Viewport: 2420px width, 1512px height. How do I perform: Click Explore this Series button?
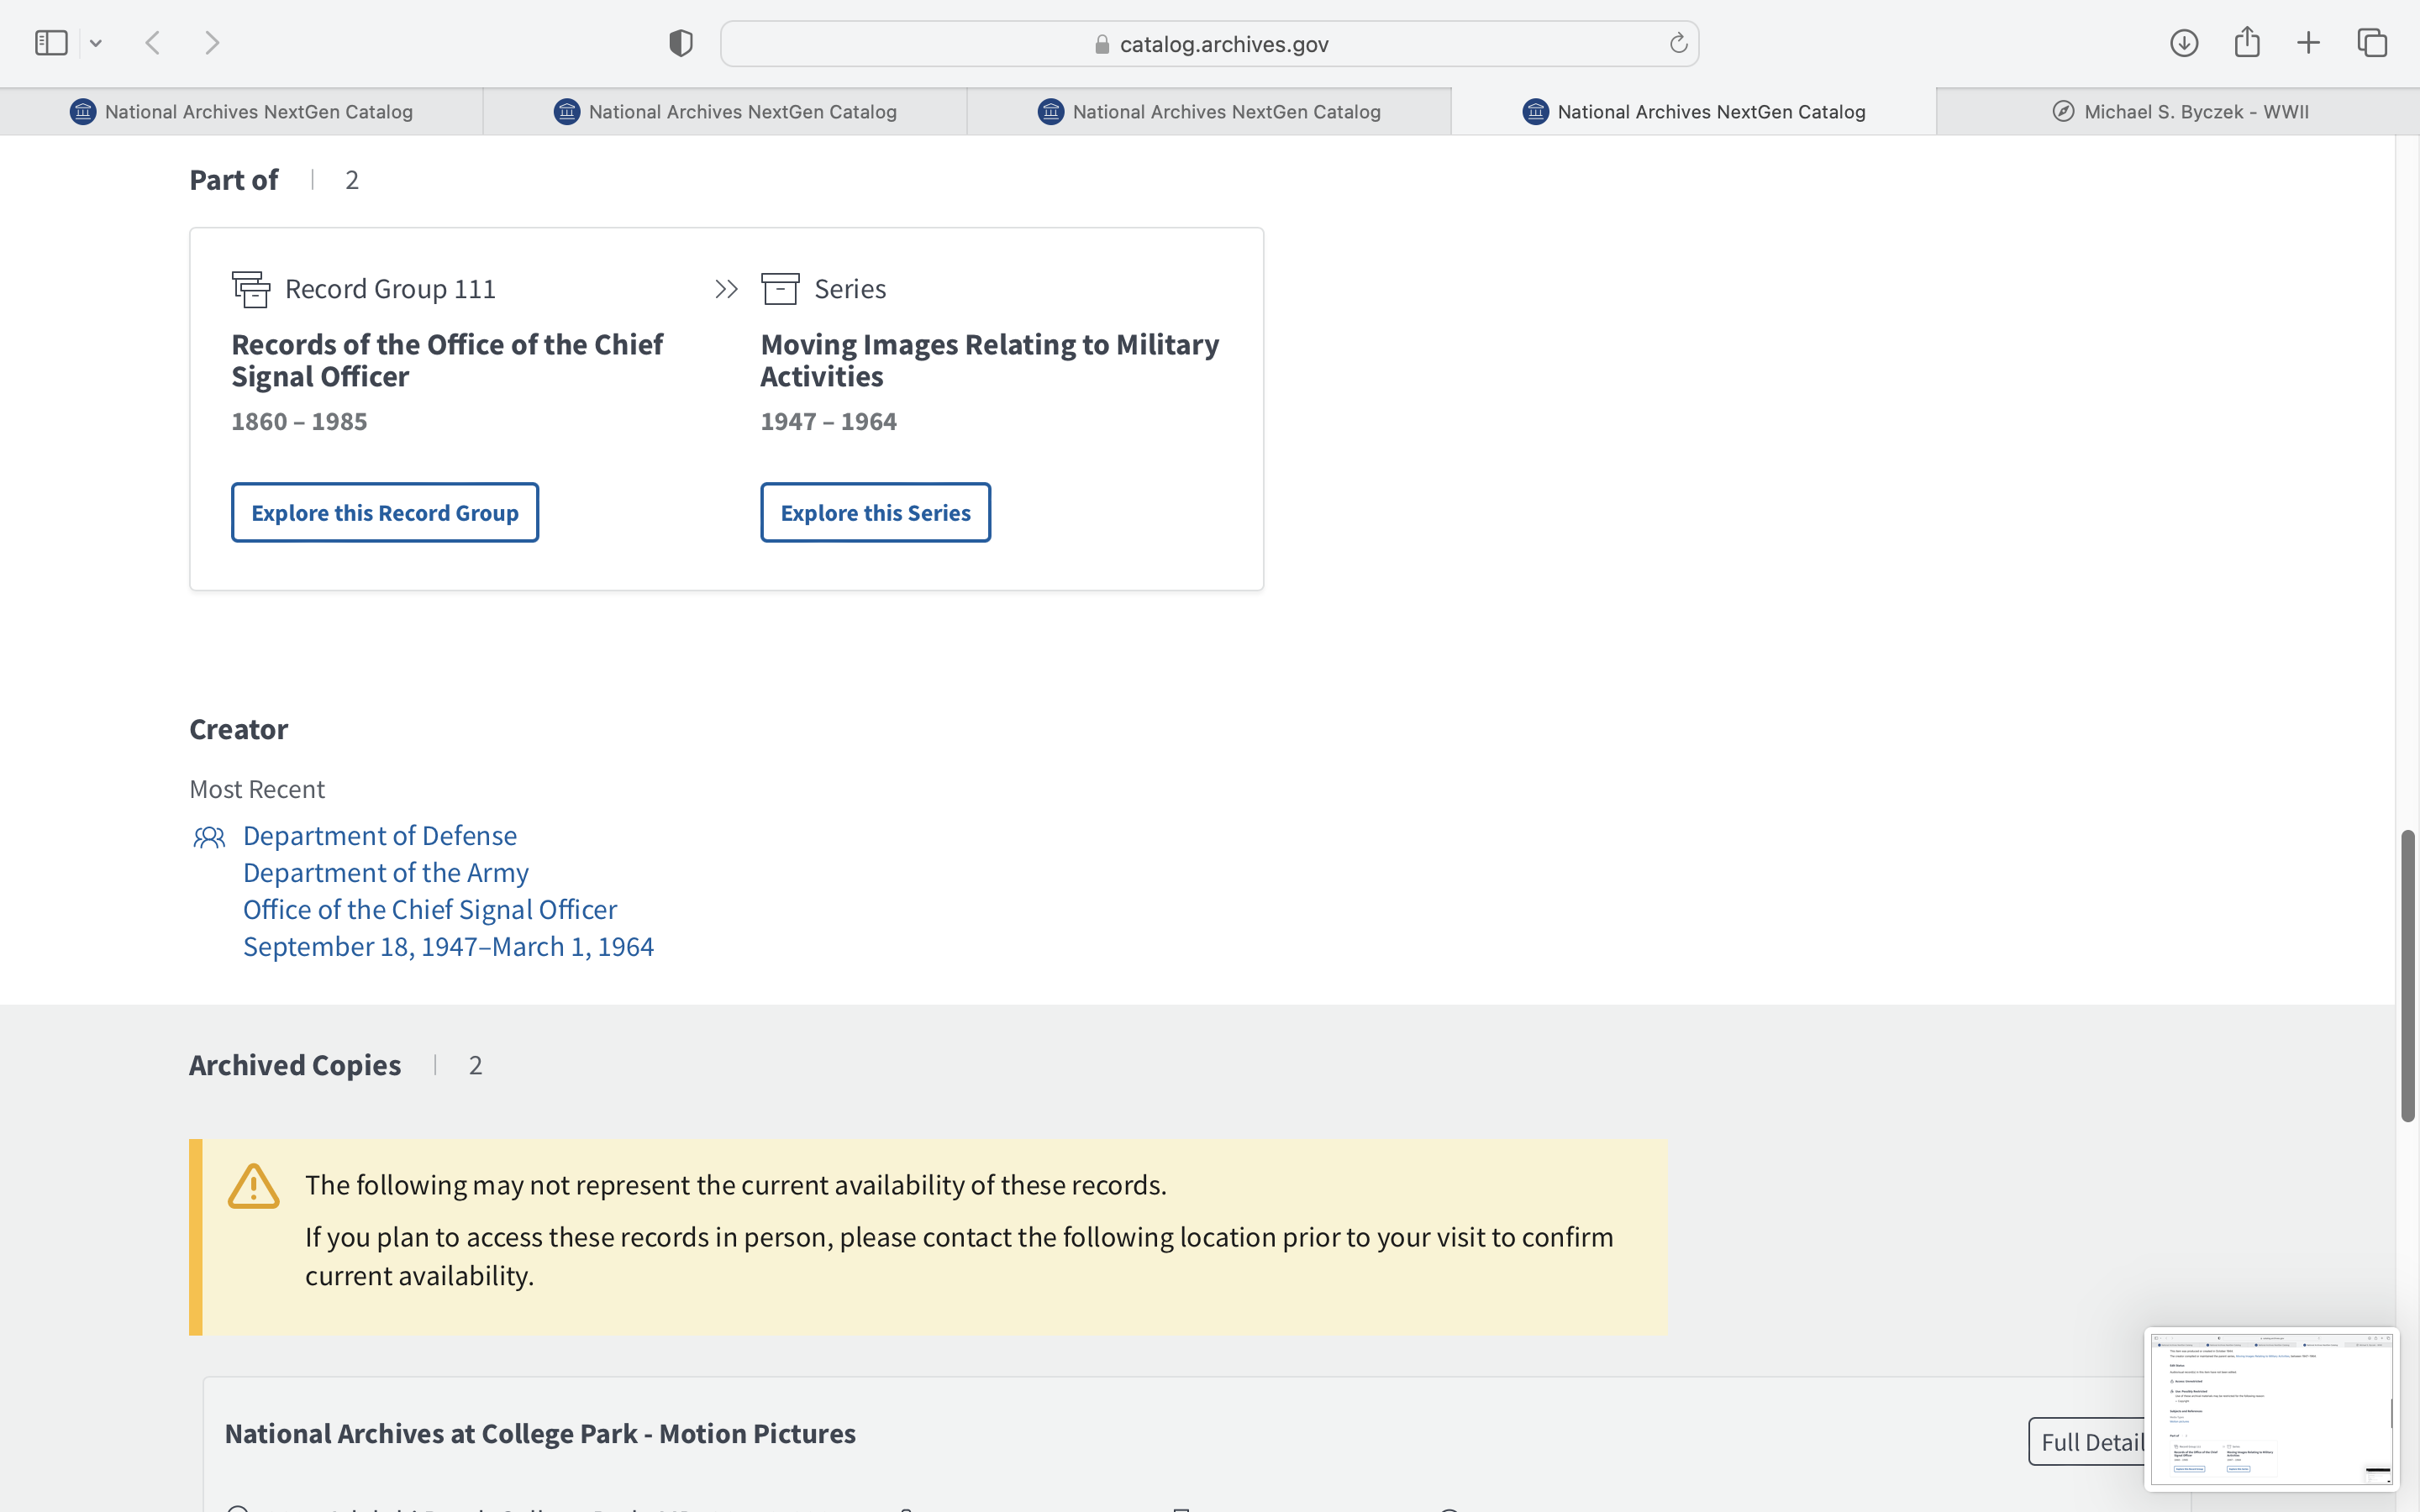875,513
